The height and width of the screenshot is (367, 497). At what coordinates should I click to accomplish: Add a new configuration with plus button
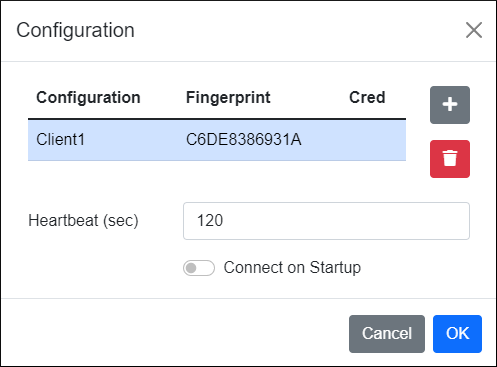pos(450,105)
